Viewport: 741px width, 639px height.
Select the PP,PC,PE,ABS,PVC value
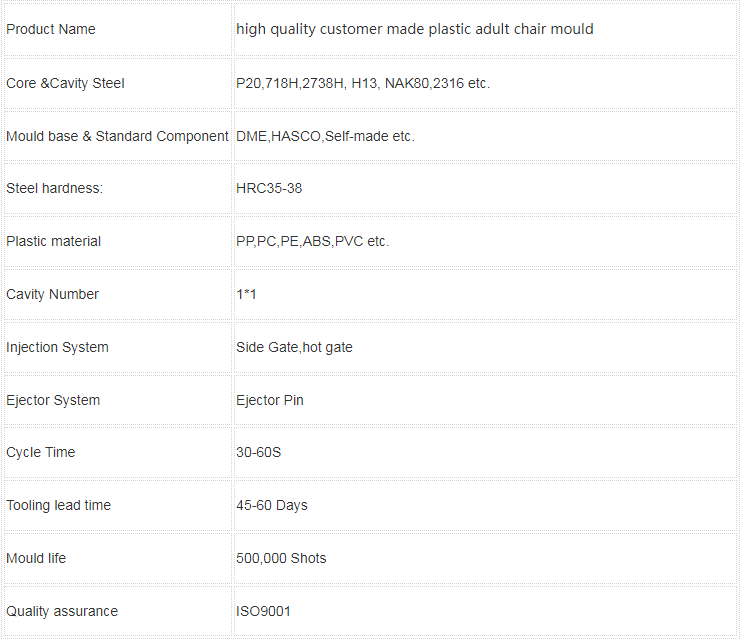click(312, 241)
